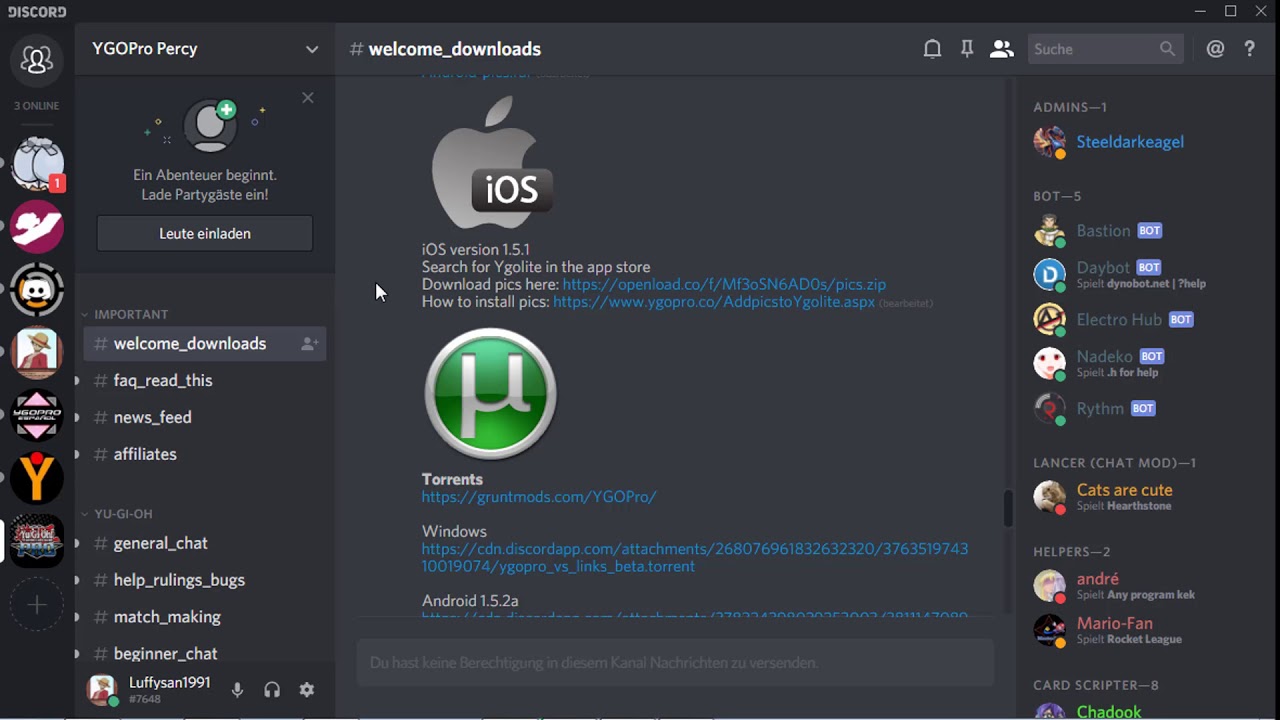Click the disabled message input box

pos(675,663)
